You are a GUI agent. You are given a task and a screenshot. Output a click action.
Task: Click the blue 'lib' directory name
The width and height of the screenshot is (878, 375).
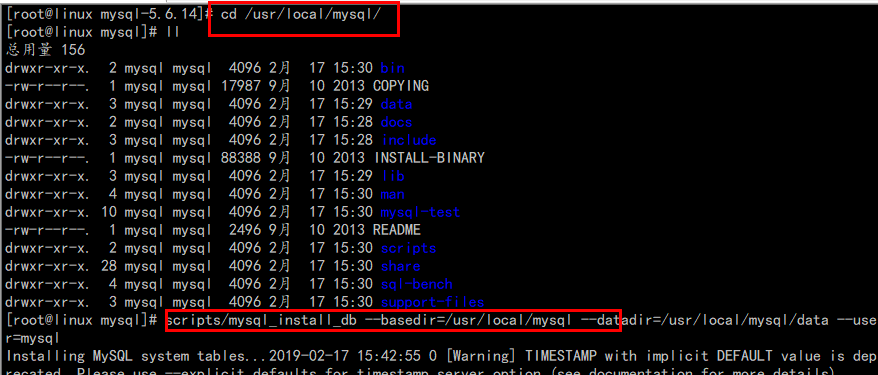(393, 176)
